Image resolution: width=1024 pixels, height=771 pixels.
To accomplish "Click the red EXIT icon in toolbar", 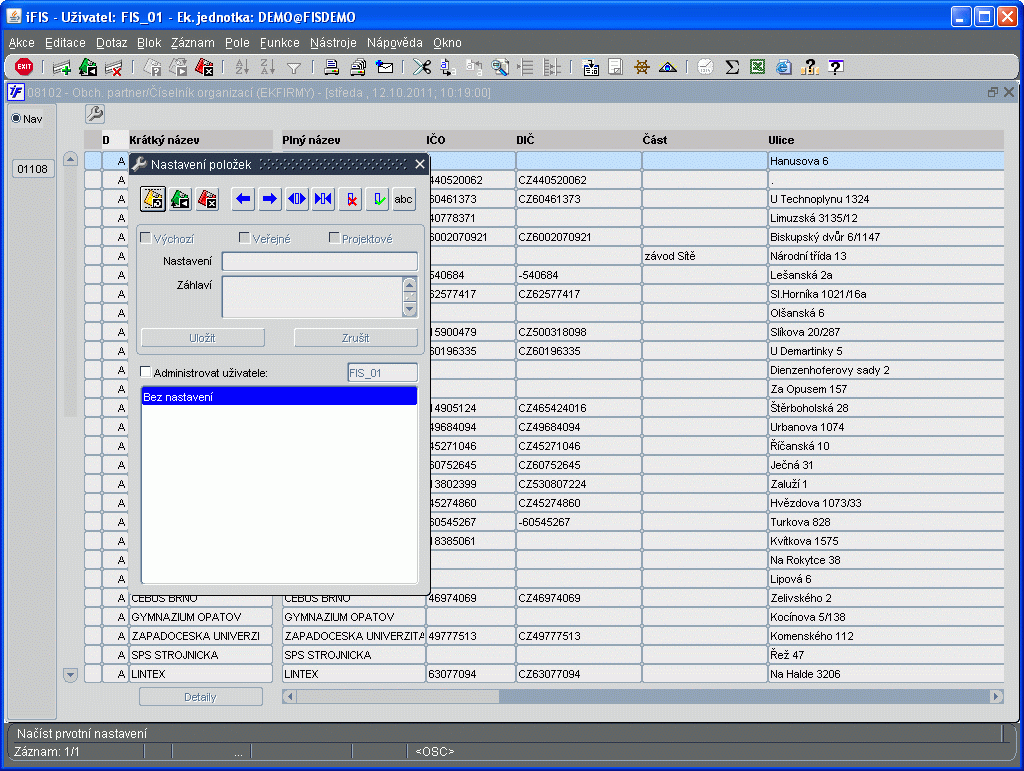I will 24,67.
